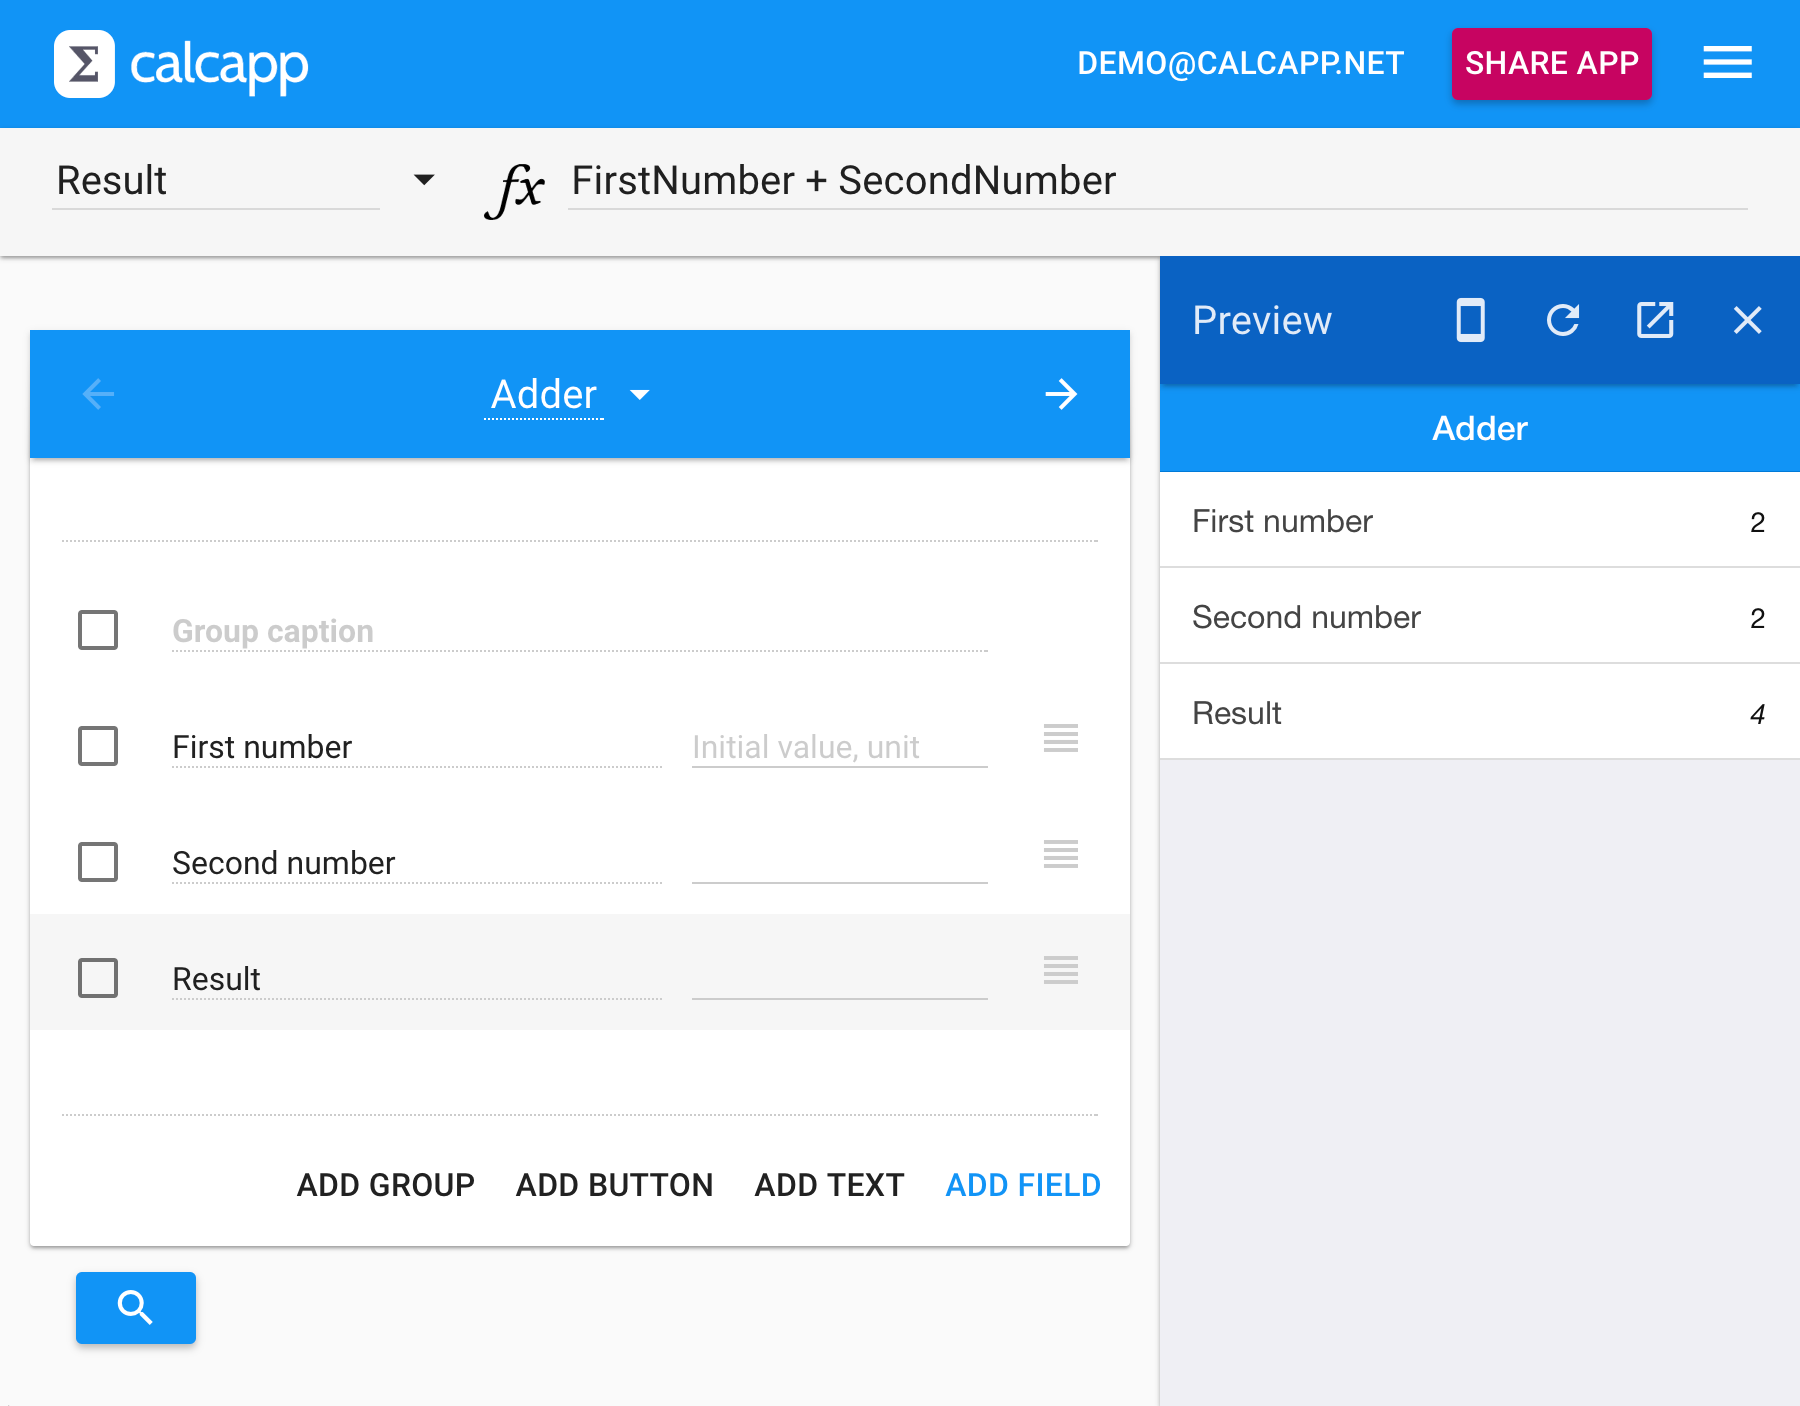Select the Second number checkbox
This screenshot has width=1800, height=1406.
pos(98,862)
